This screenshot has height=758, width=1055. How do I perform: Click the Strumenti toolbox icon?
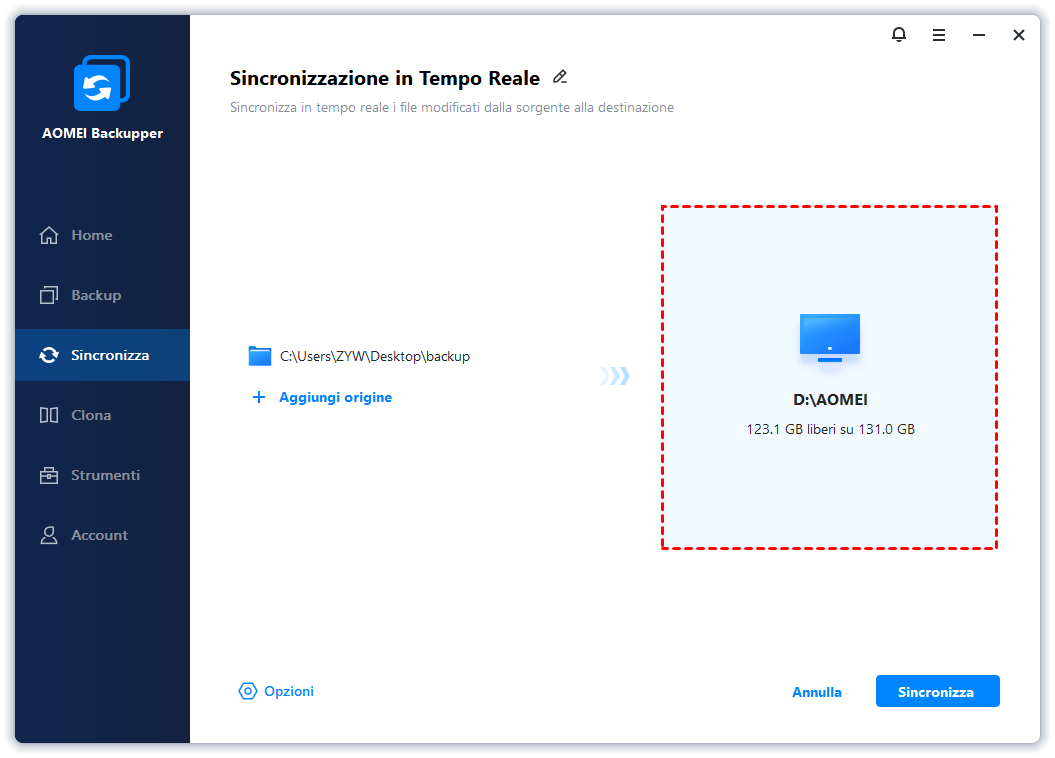pos(48,475)
